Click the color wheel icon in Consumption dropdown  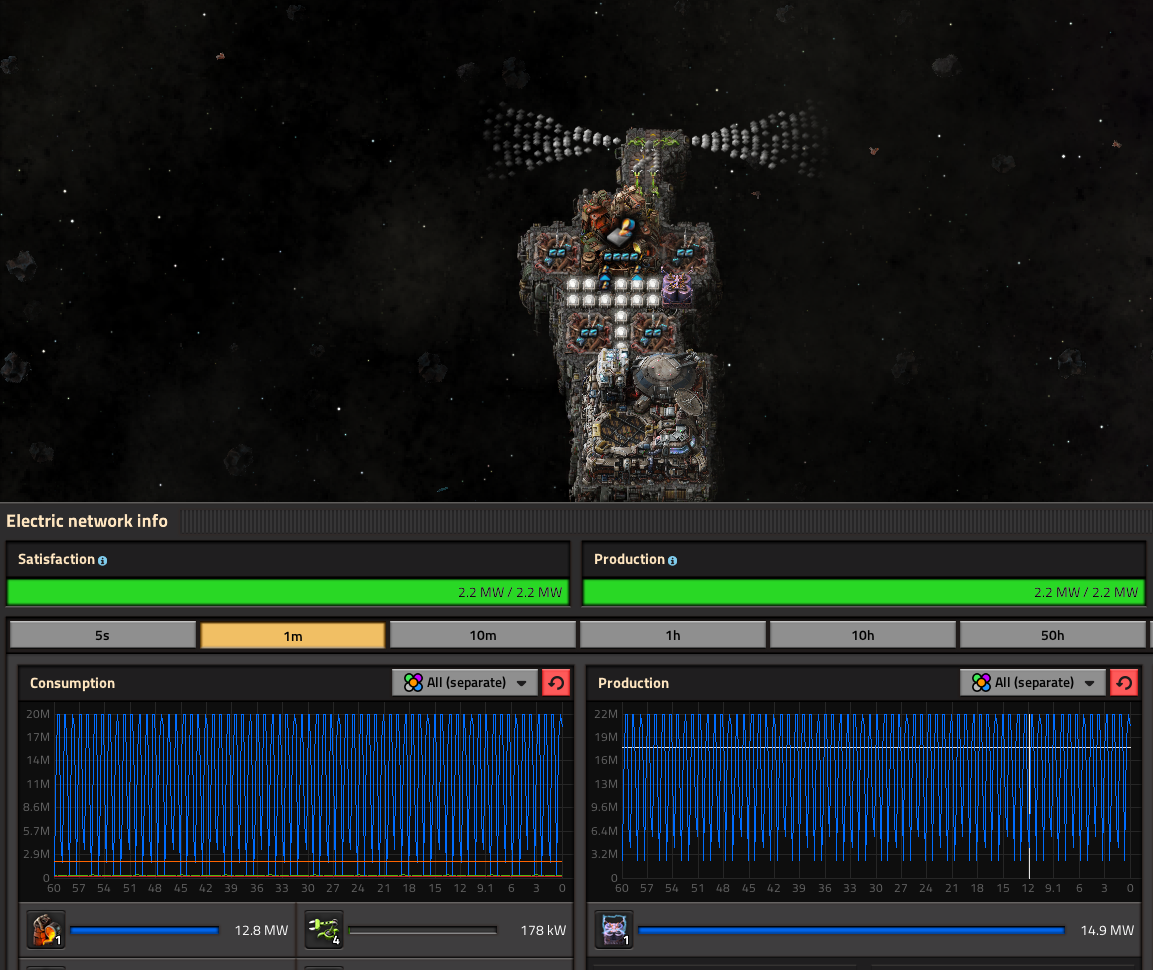(413, 682)
